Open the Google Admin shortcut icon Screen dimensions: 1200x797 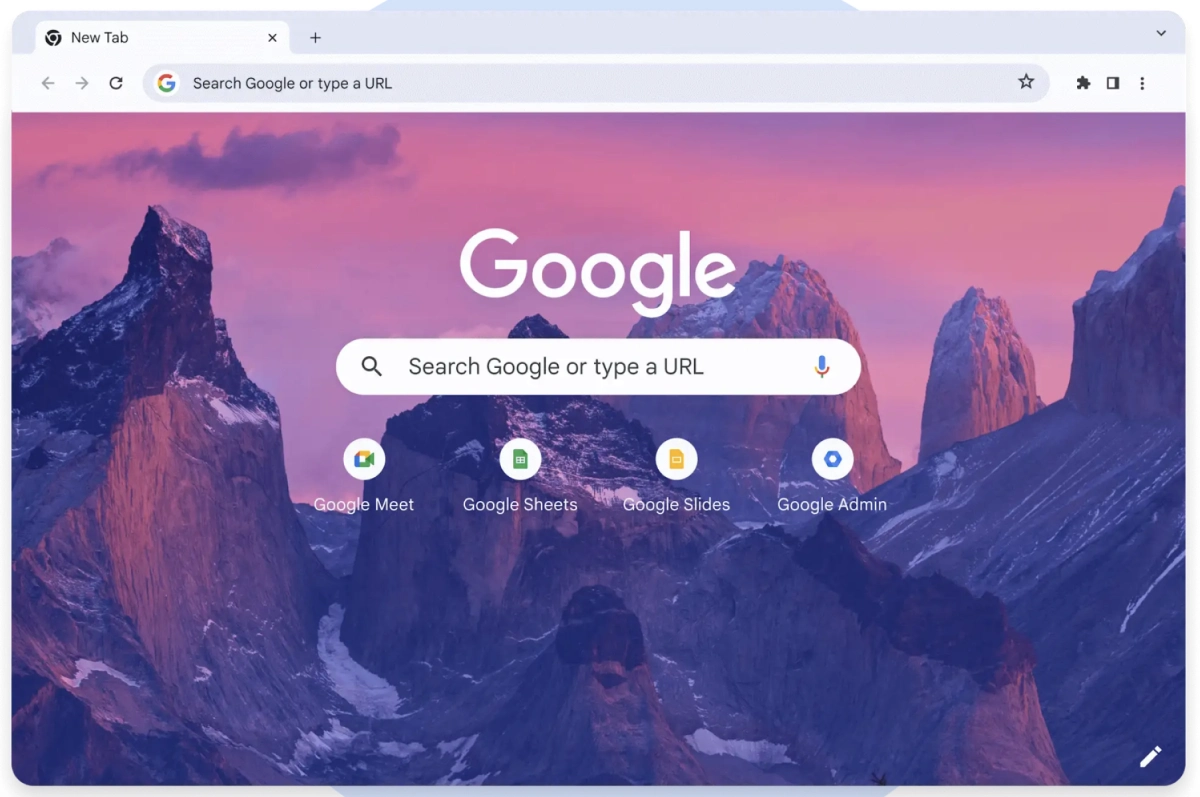click(x=832, y=459)
